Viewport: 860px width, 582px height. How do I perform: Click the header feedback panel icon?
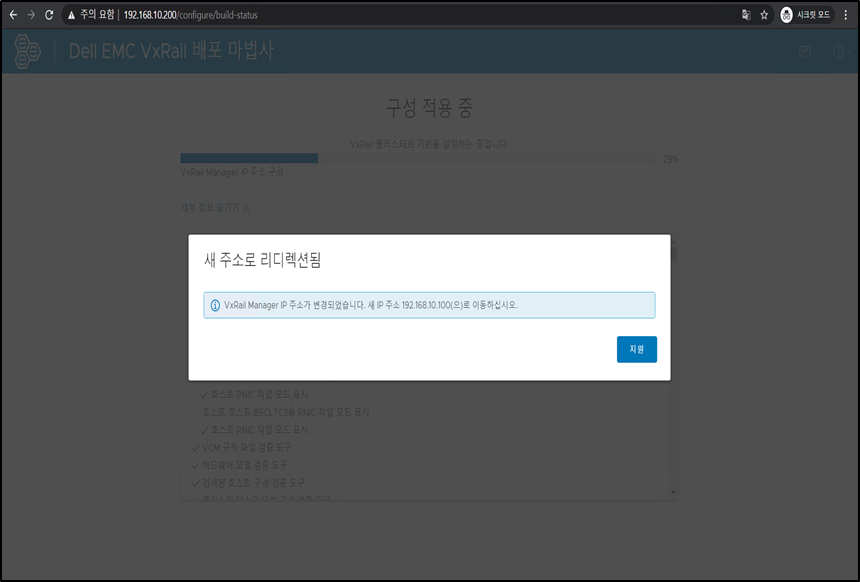pos(805,52)
